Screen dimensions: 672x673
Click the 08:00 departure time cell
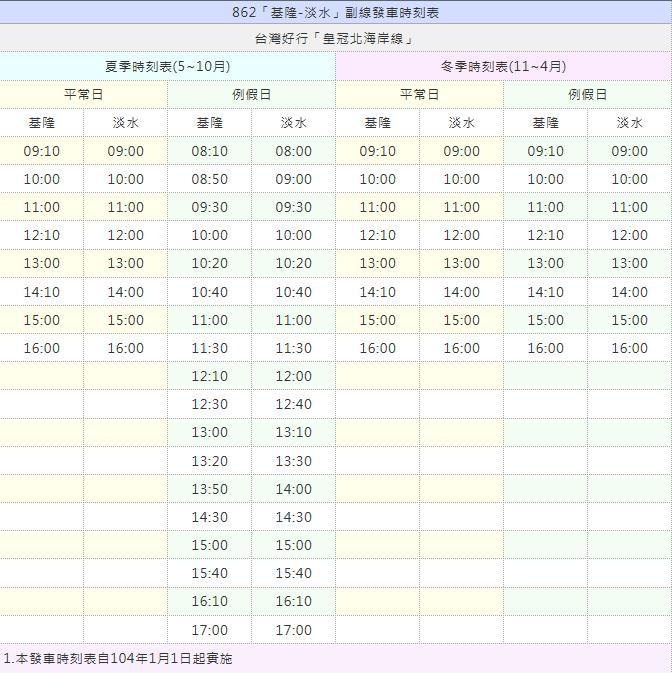pos(293,152)
